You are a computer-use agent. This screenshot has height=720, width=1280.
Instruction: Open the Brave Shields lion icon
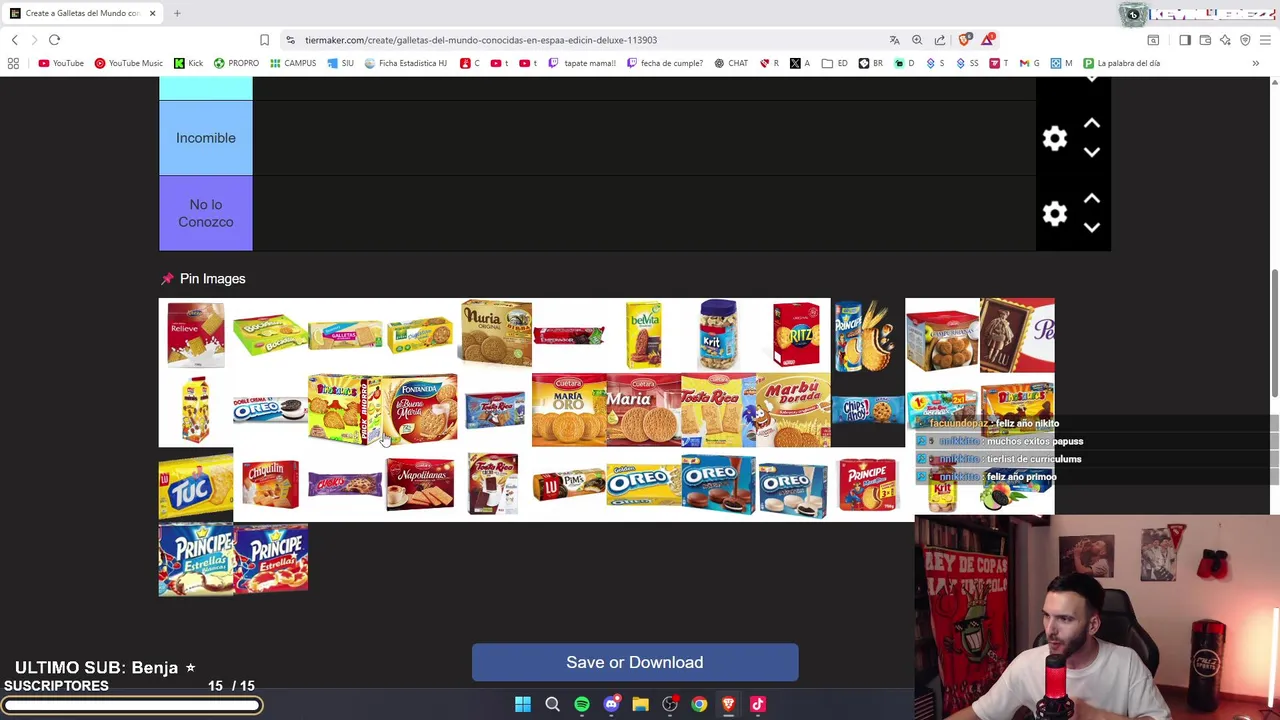(x=964, y=40)
